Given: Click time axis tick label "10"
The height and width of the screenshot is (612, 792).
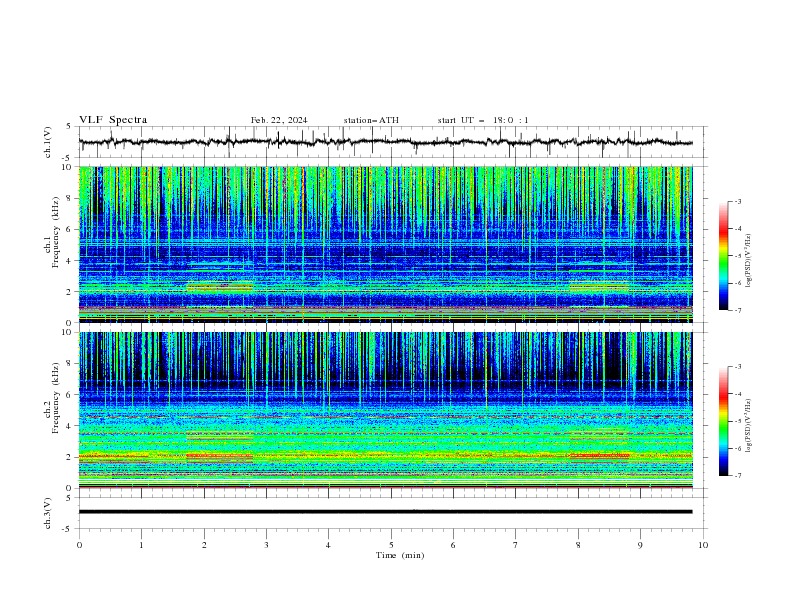Looking at the screenshot, I should point(703,545).
